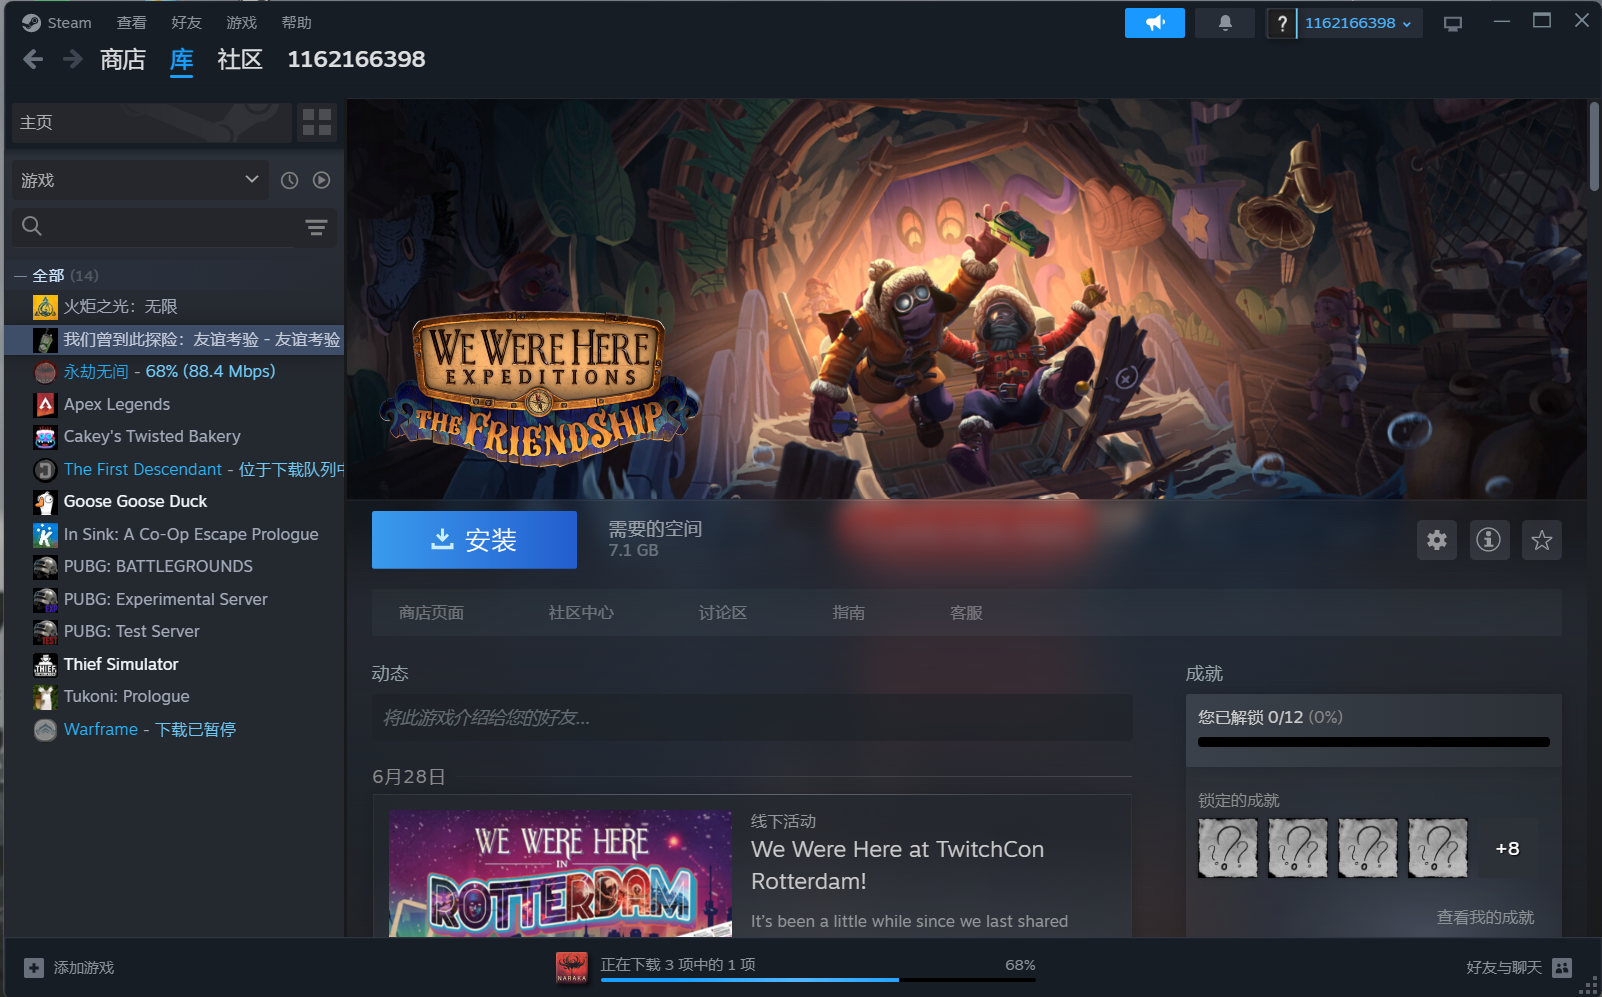The height and width of the screenshot is (997, 1602).
Task: Open the We Were Here Rotterdam news thumbnail
Action: tap(560, 873)
